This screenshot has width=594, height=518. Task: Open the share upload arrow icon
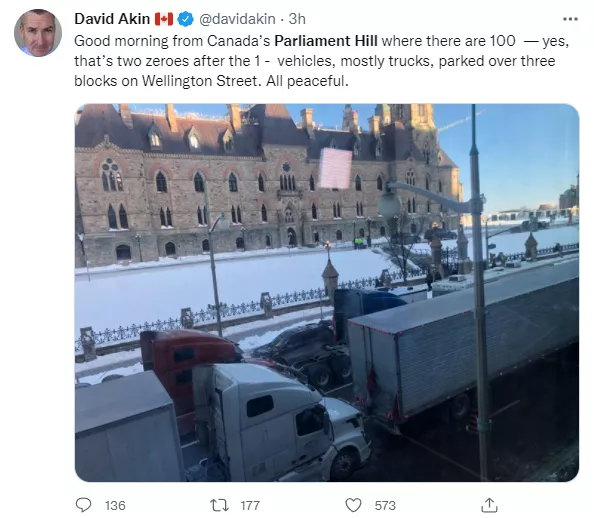(489, 505)
